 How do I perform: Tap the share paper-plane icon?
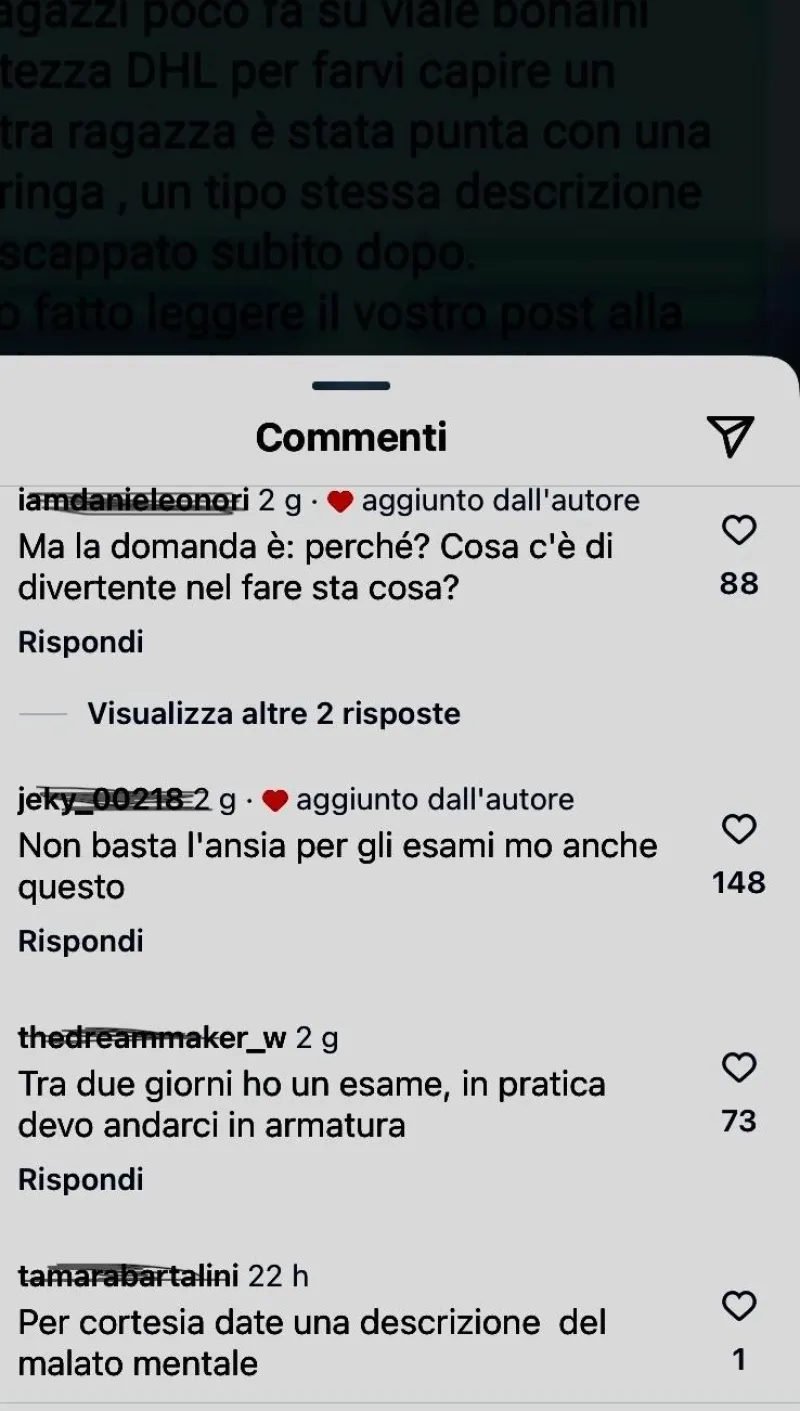pyautogui.click(x=730, y=436)
